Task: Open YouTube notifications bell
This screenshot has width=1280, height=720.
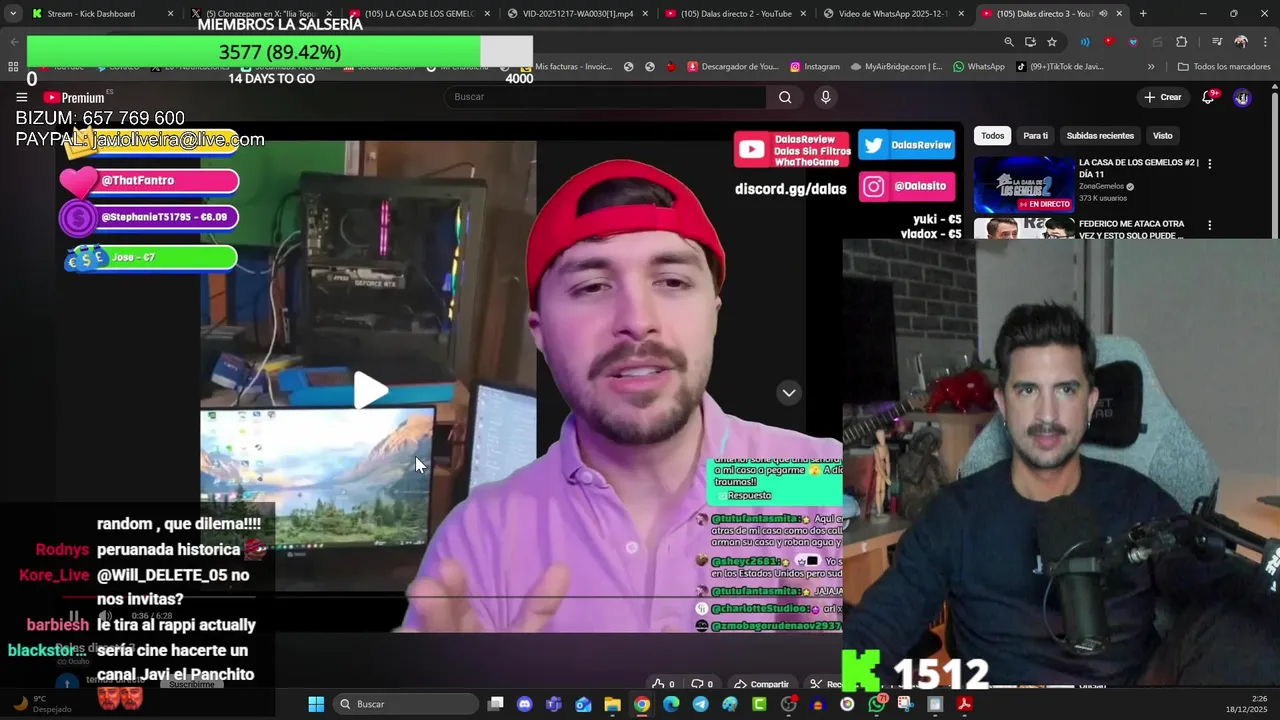Action: pos(1208,97)
